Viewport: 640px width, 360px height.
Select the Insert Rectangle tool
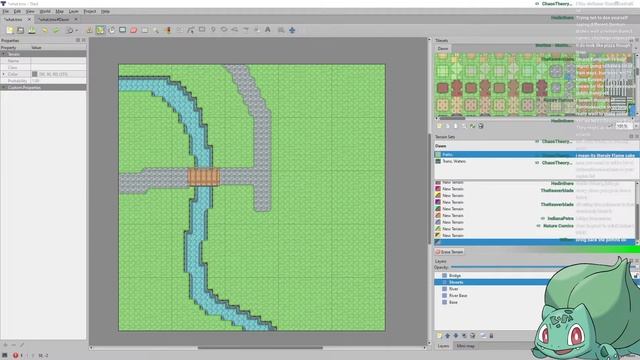202,30
